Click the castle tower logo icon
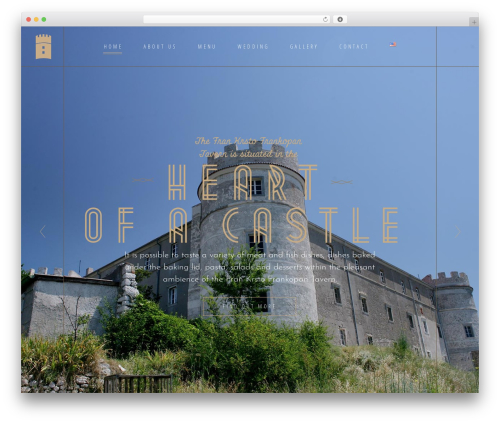The image size is (500, 423). pos(43,47)
